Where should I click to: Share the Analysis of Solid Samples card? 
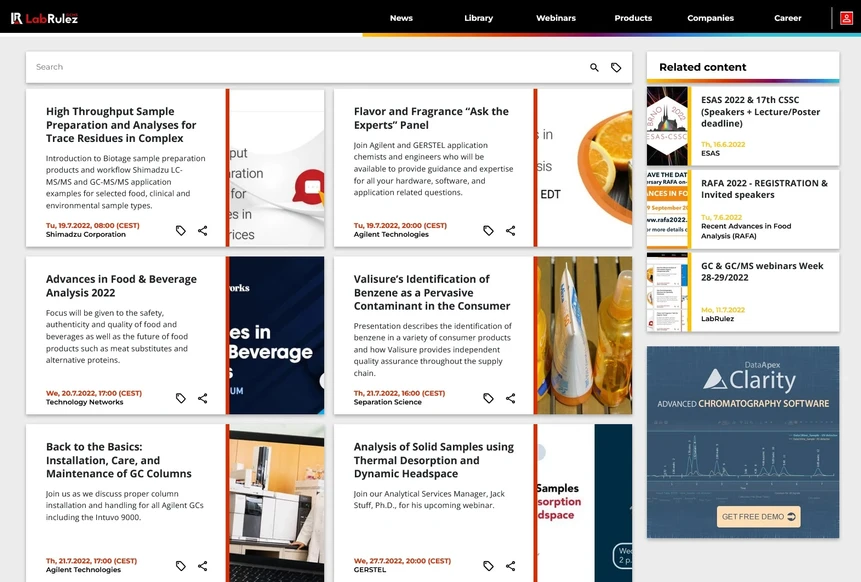(511, 566)
